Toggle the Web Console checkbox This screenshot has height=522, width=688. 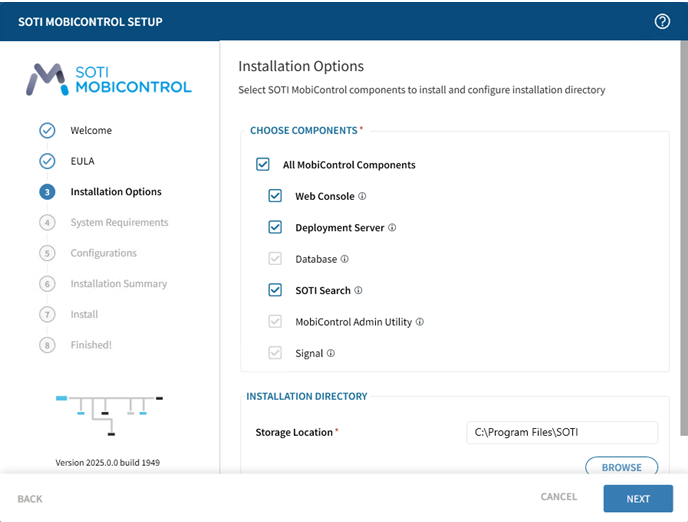point(276,196)
